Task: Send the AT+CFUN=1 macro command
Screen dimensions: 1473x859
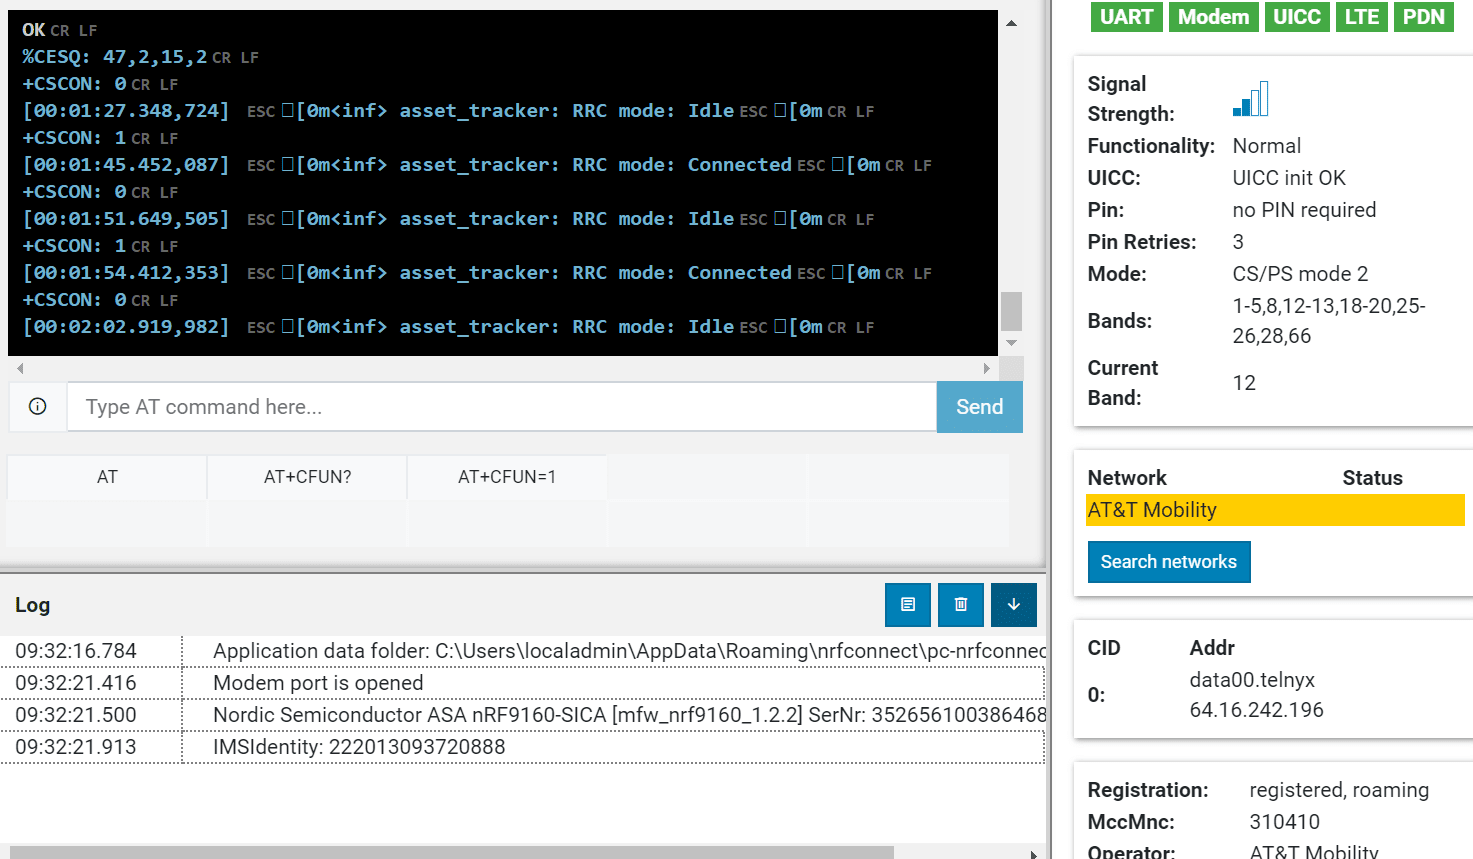Action: (x=506, y=477)
